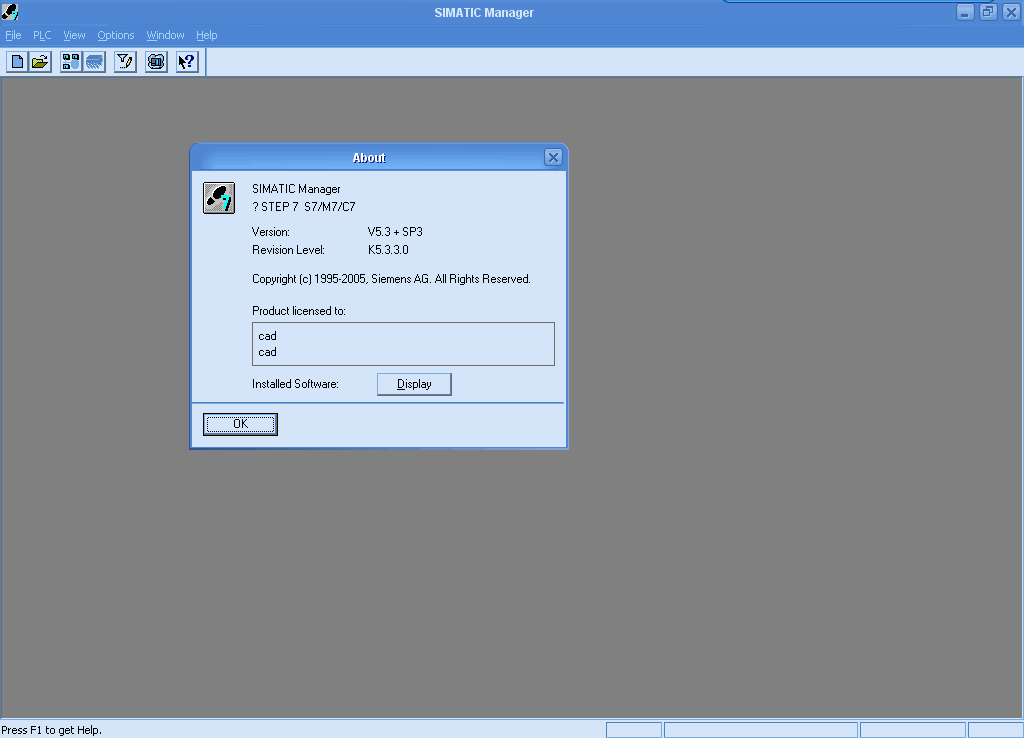Activate the What's This help pointer icon
Screen dimensions: 1024x738
(x=187, y=62)
